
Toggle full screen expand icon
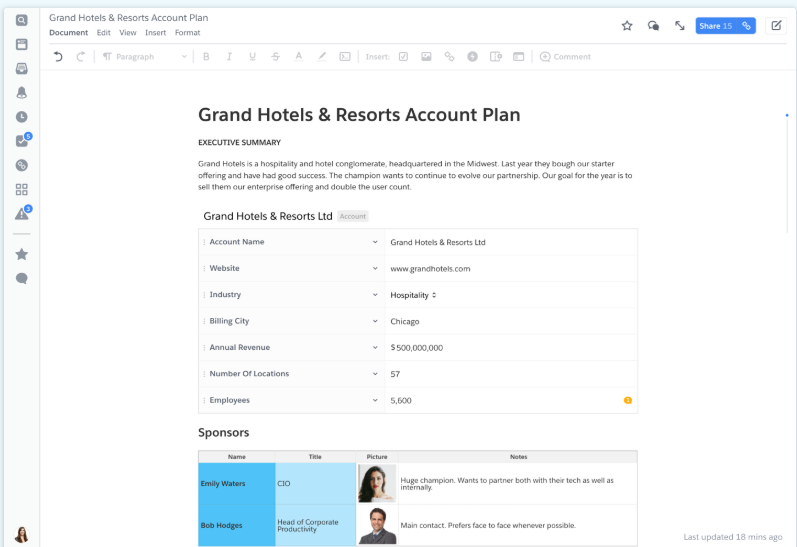coord(680,25)
